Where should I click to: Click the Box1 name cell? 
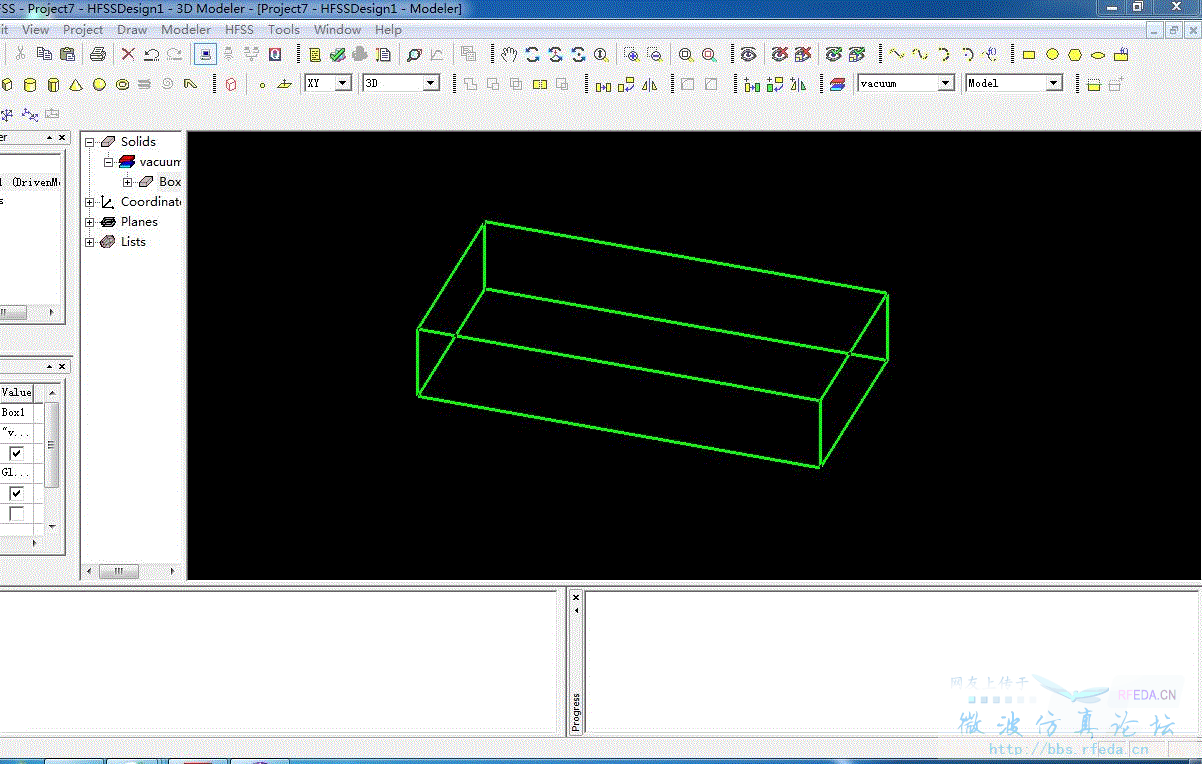[x=16, y=412]
